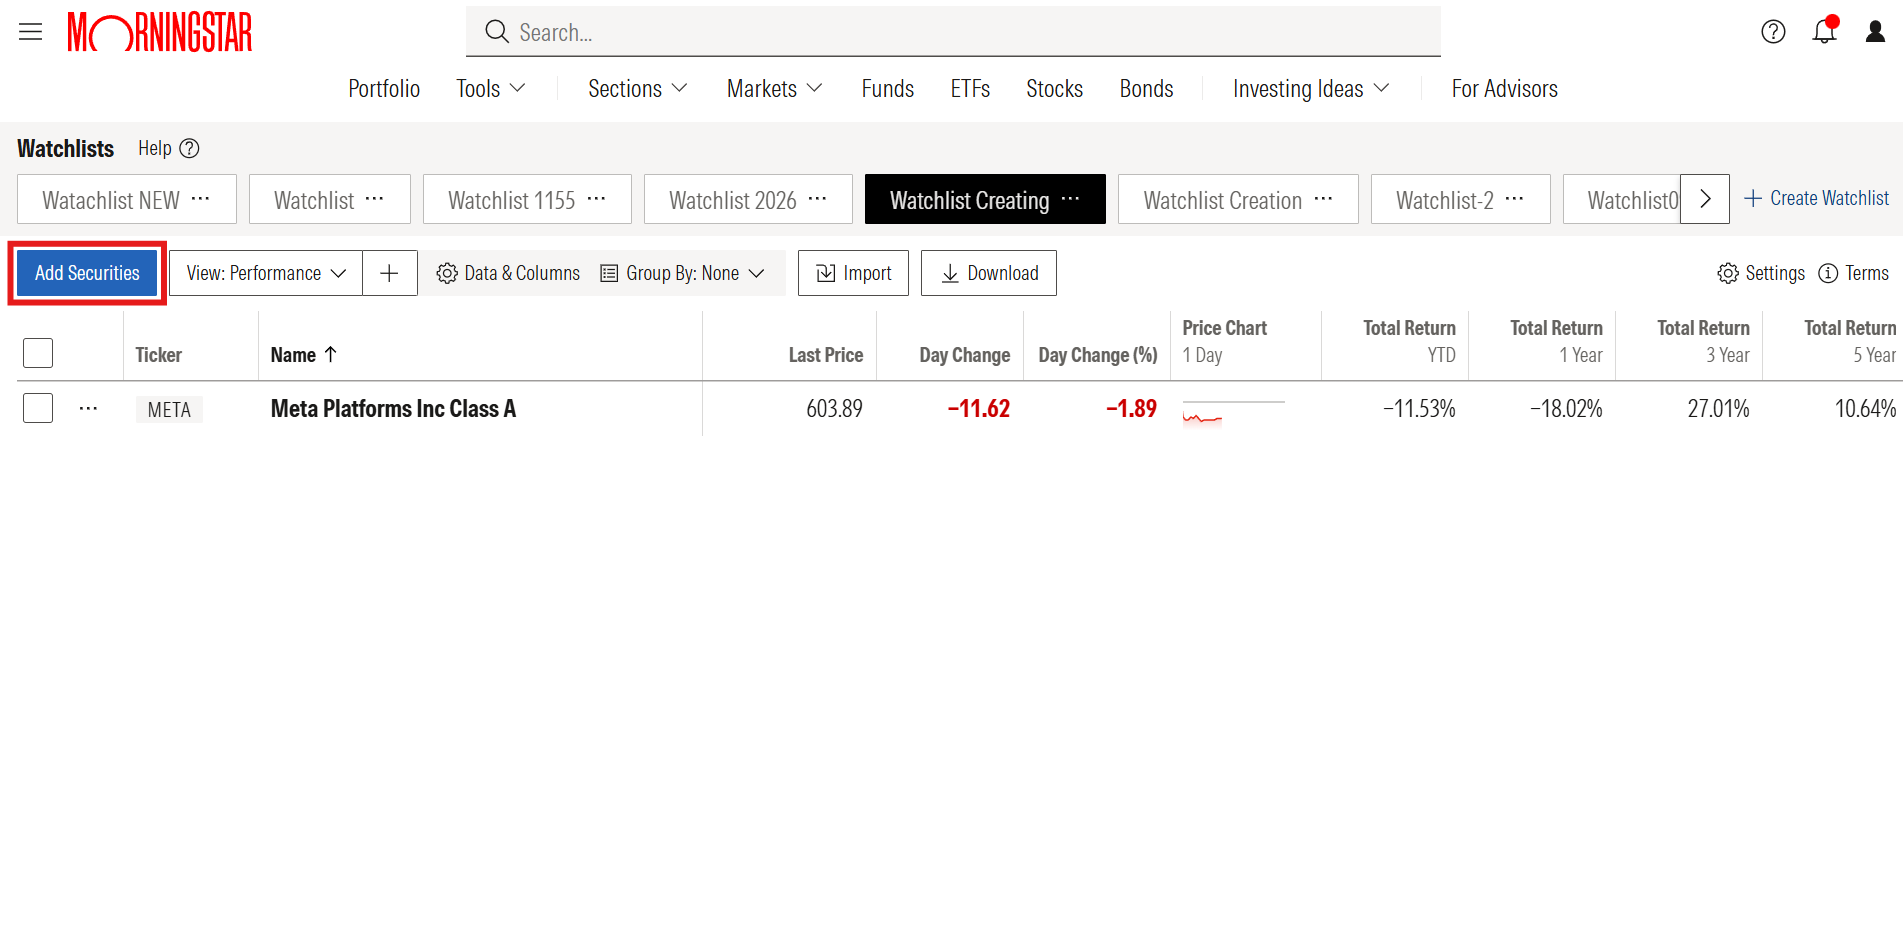1903x940 pixels.
Task: Click the Import button
Action: [853, 273]
